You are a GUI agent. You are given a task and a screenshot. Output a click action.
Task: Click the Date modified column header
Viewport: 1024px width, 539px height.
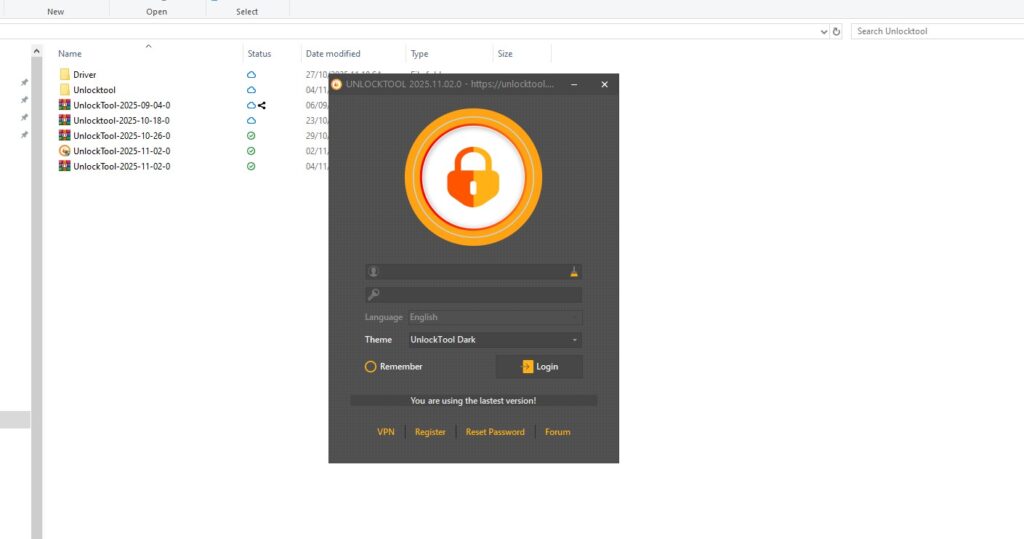tap(333, 54)
